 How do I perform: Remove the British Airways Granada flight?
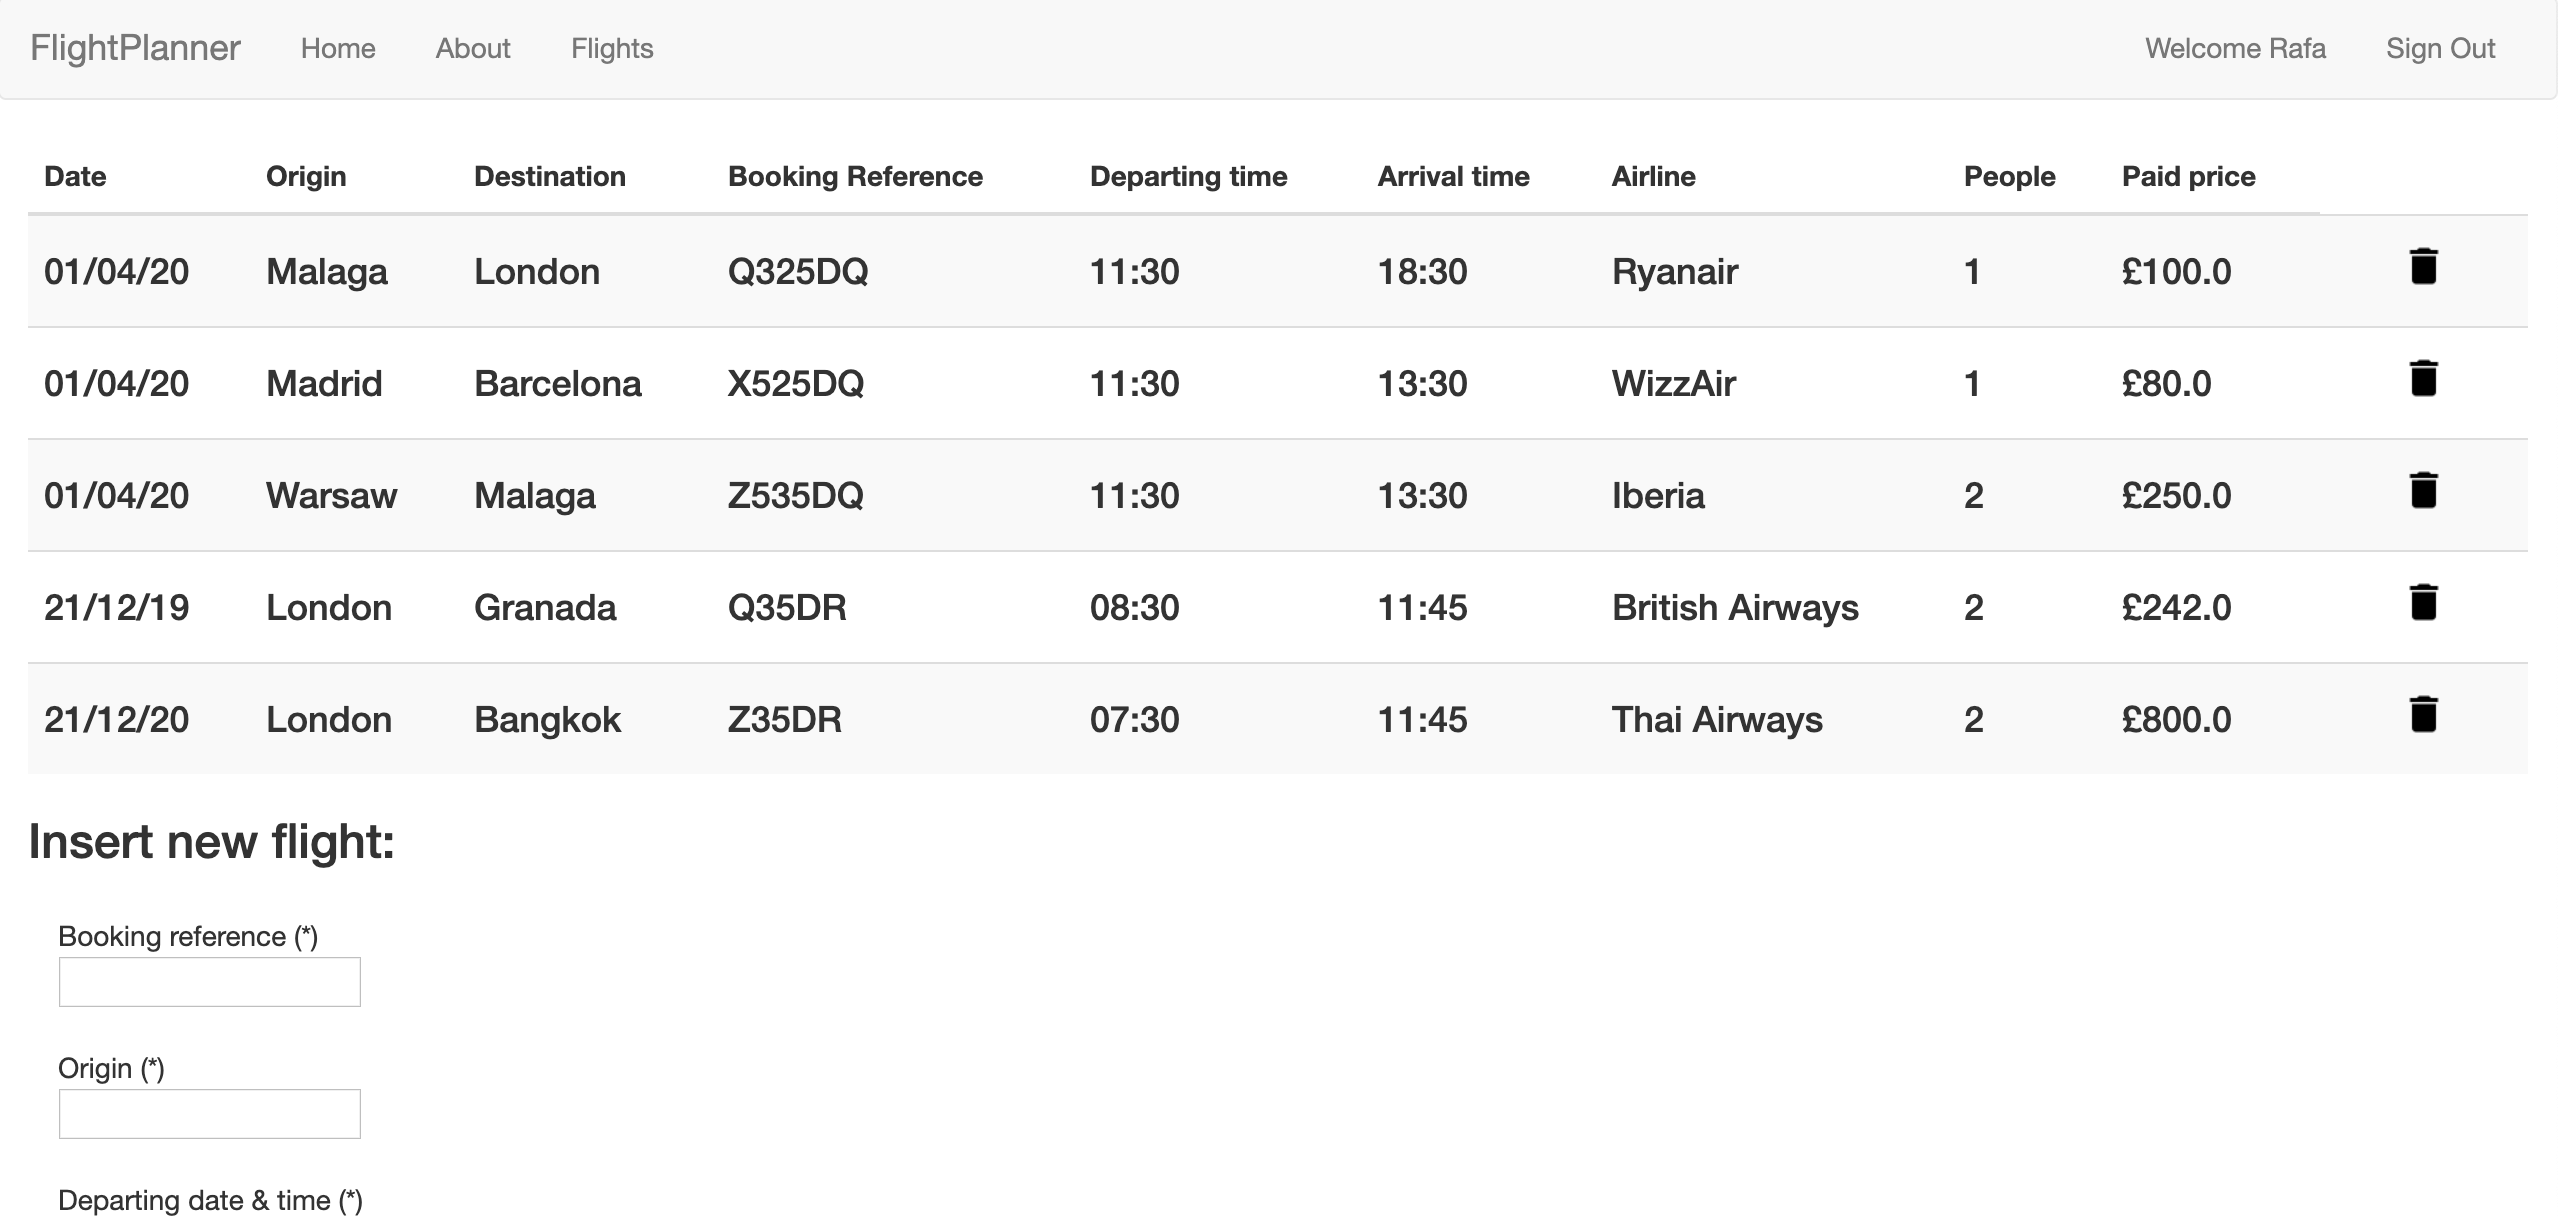point(2424,602)
